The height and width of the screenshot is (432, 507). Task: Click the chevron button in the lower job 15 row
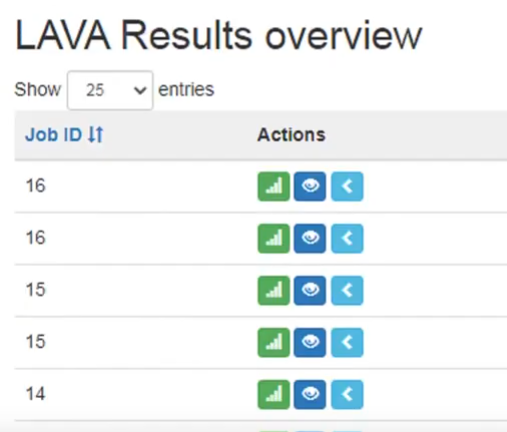pos(347,342)
